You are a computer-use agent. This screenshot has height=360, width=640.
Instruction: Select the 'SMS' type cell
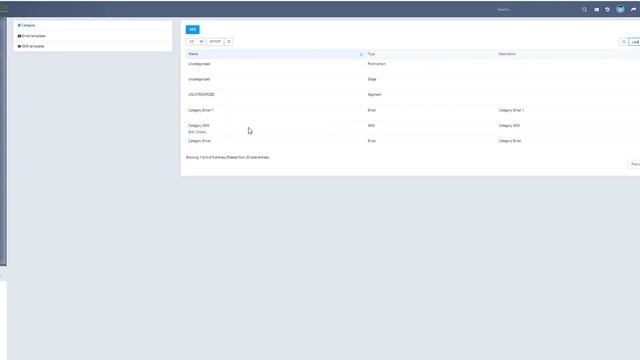[x=371, y=126]
